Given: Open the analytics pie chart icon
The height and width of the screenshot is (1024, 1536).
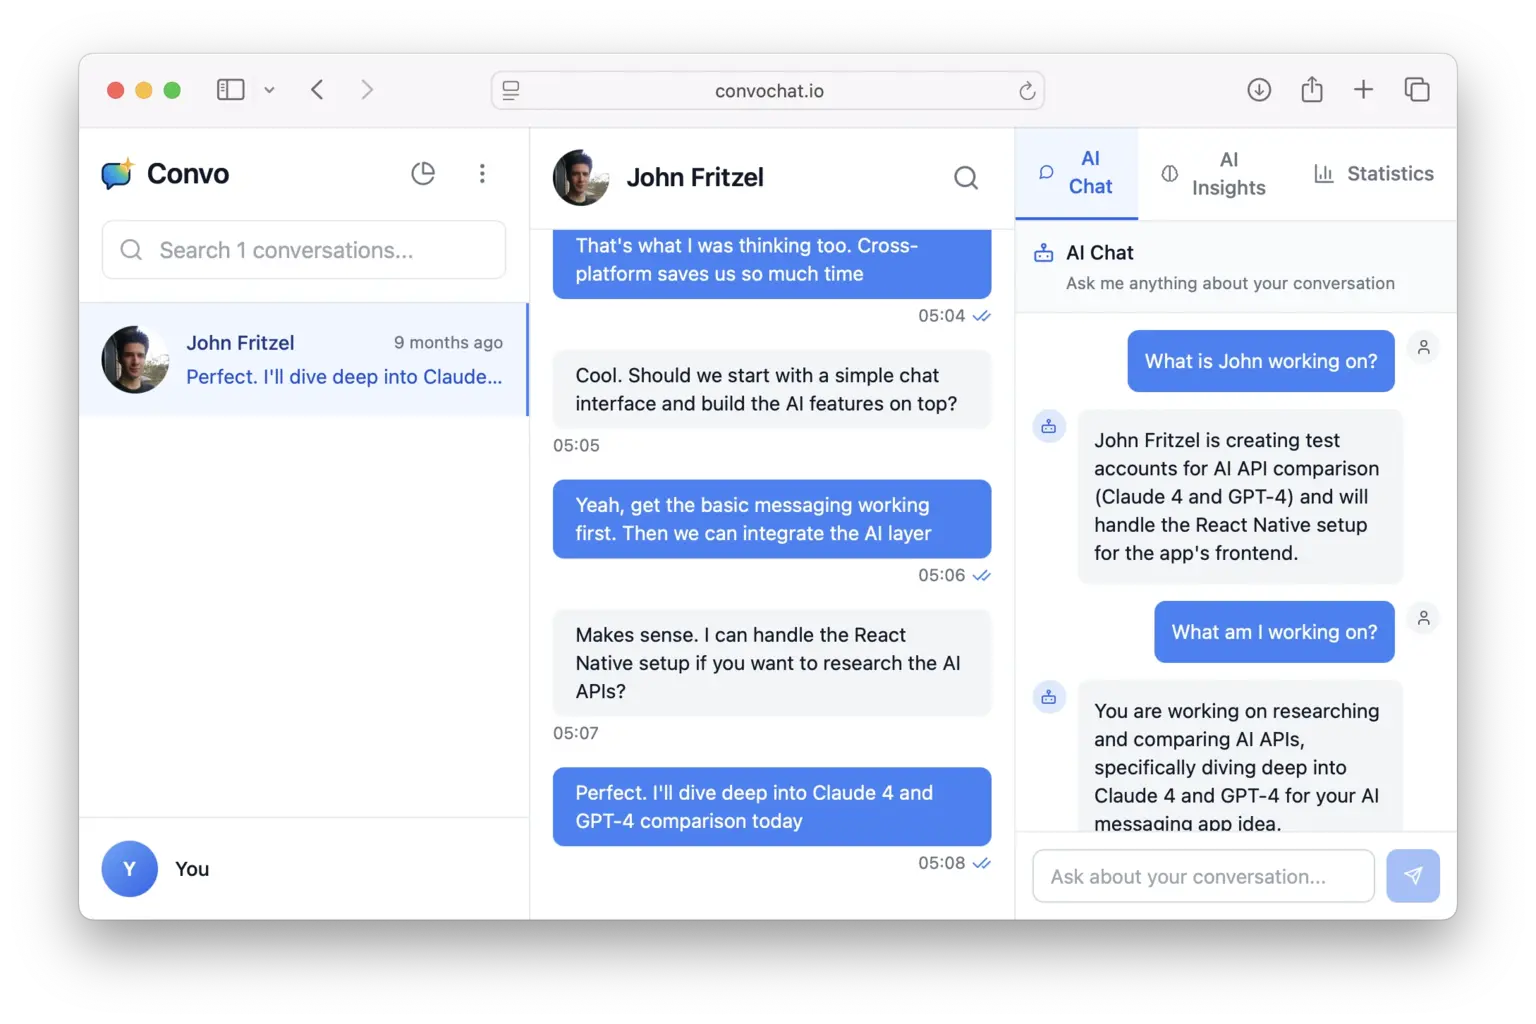Looking at the screenshot, I should pos(423,173).
